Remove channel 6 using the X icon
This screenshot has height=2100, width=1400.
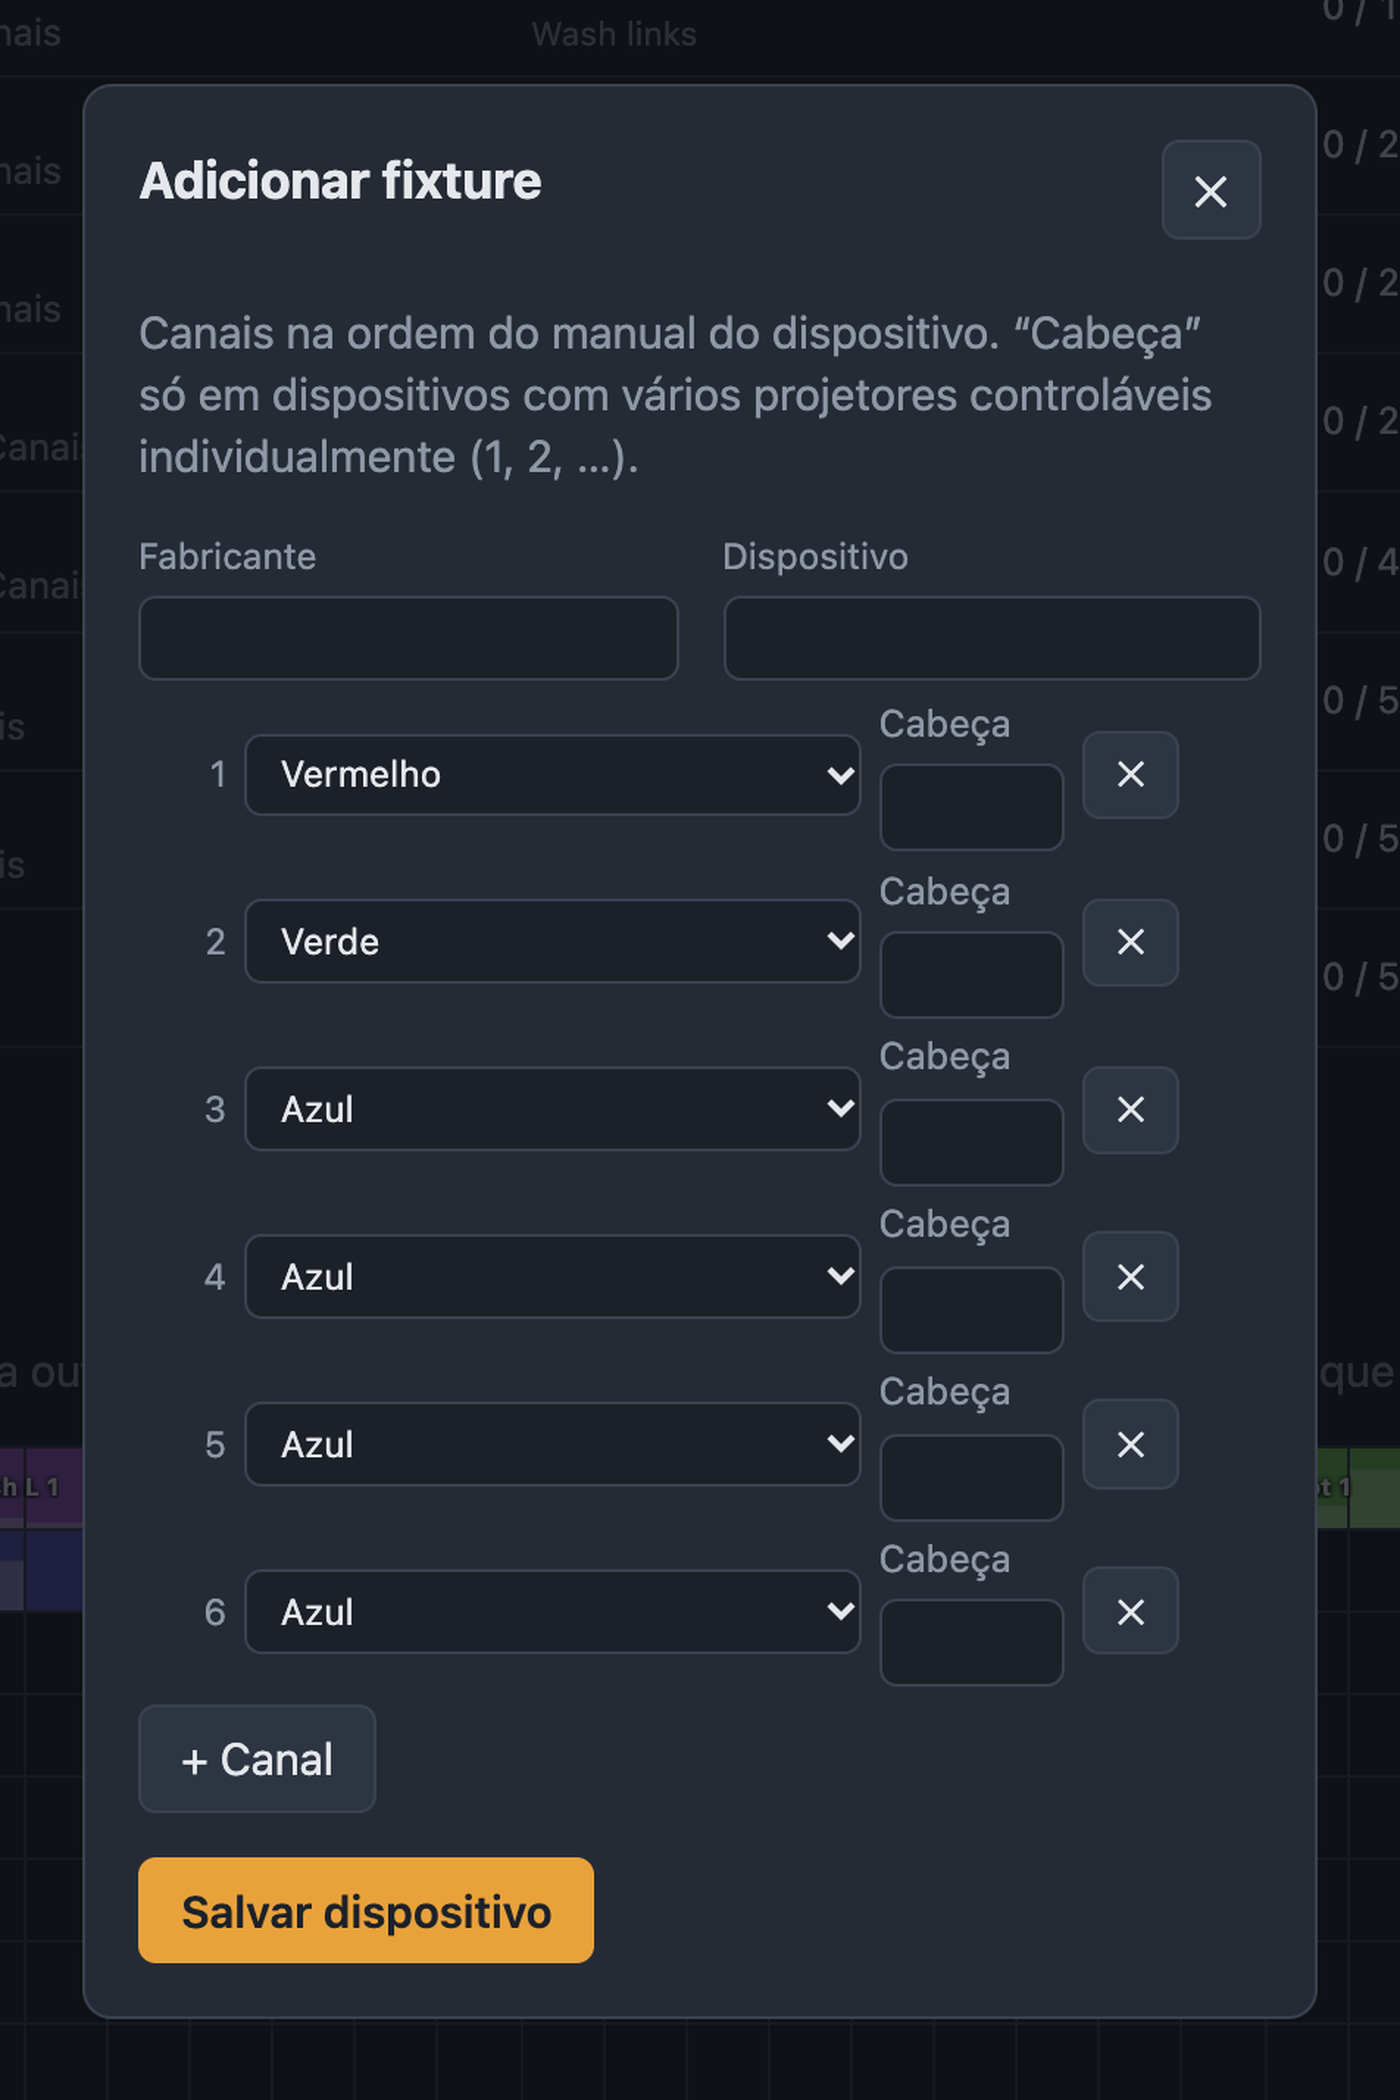coord(1130,1611)
